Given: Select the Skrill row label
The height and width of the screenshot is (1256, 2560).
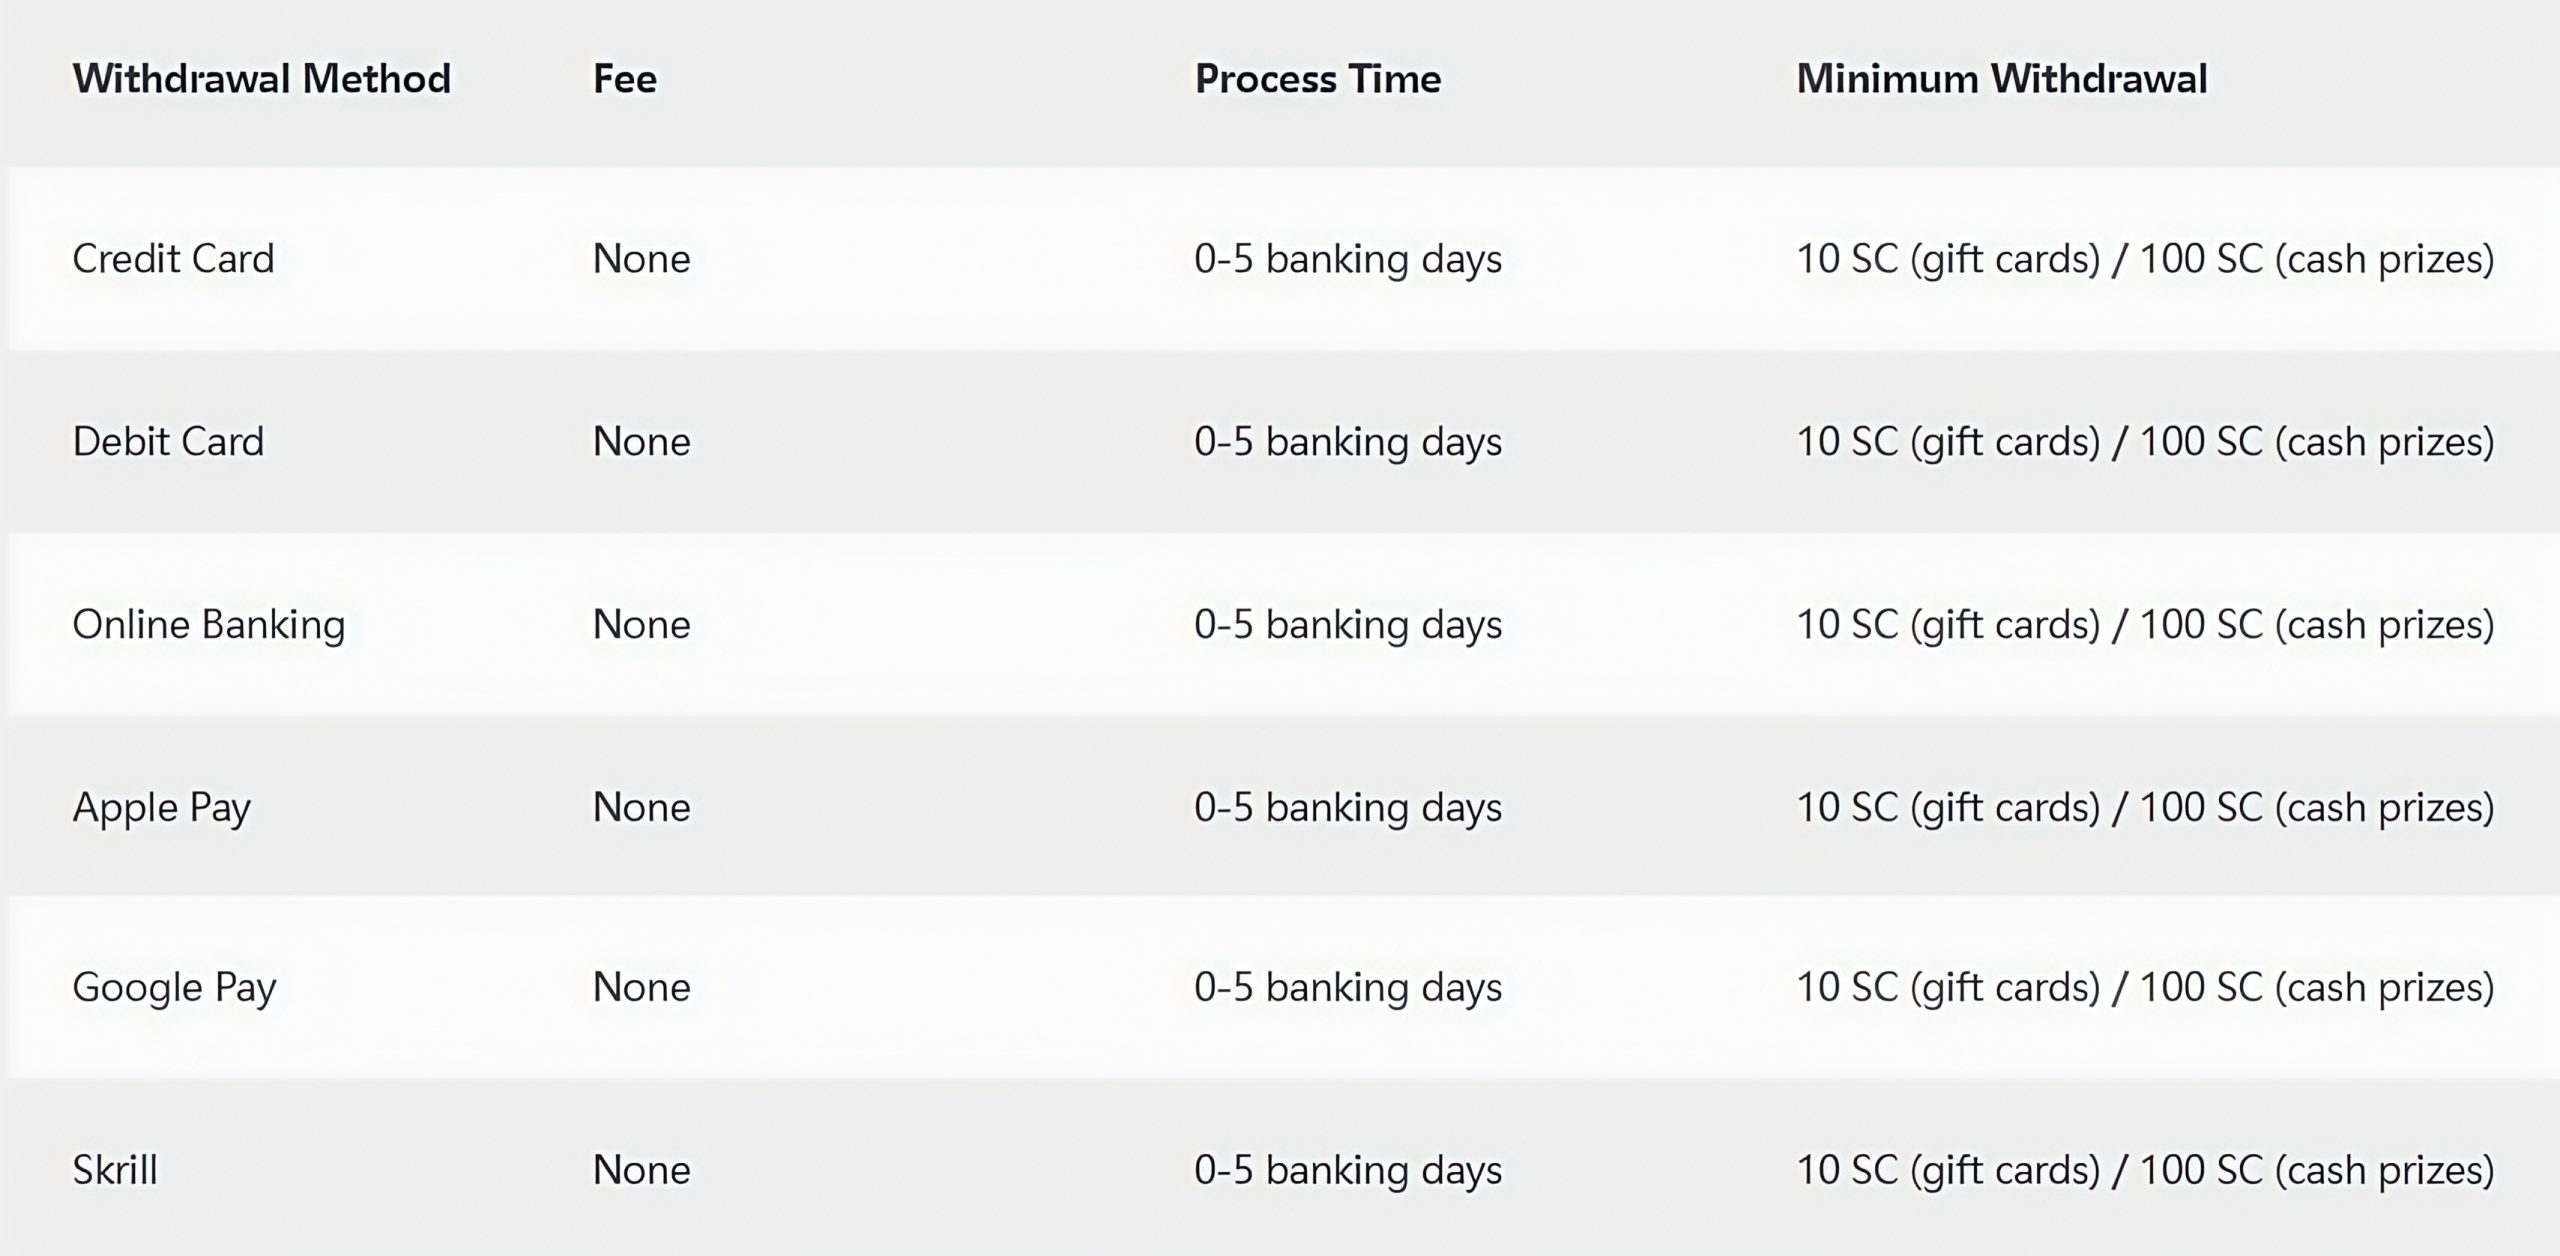Looking at the screenshot, I should click(115, 1170).
